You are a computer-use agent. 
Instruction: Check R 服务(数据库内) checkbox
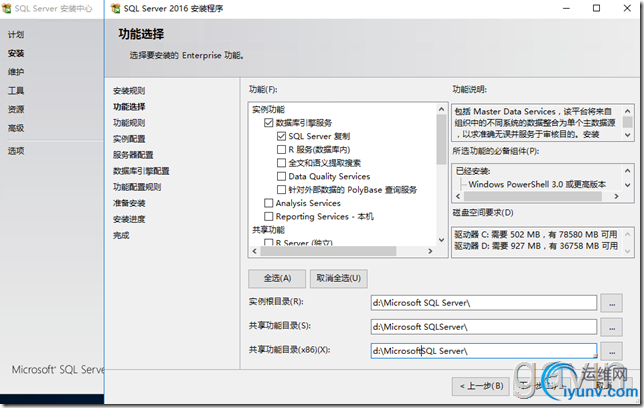pos(281,149)
